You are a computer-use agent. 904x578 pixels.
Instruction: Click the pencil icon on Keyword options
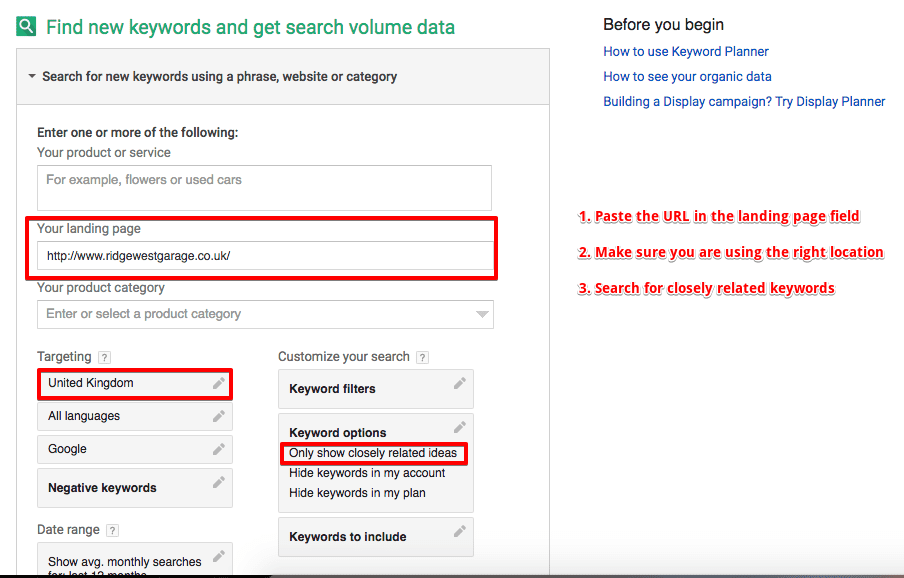coord(459,427)
